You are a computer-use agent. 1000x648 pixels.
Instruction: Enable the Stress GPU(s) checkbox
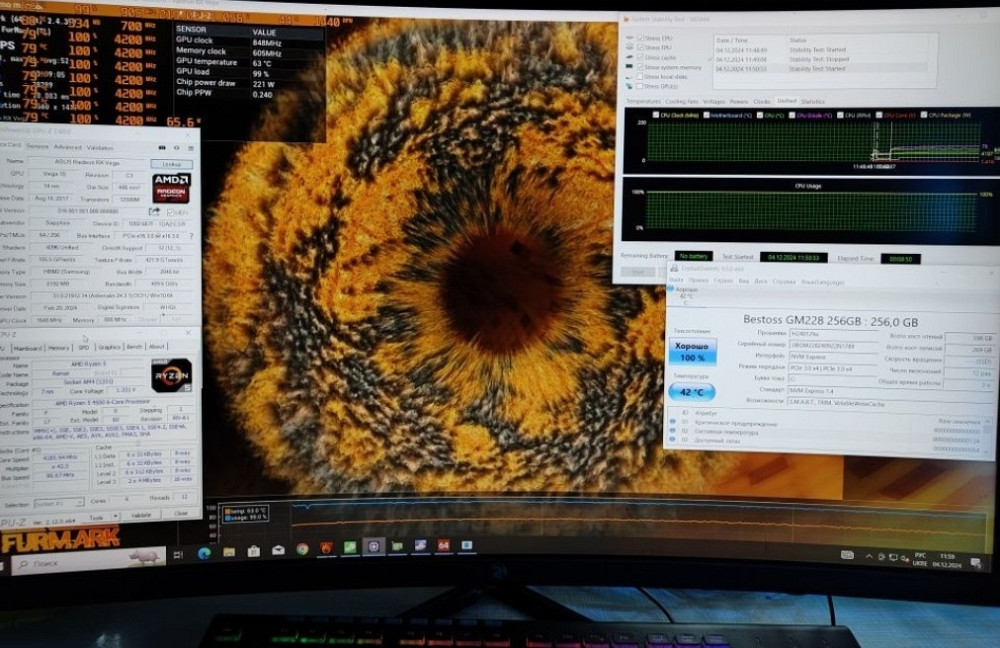(640, 86)
